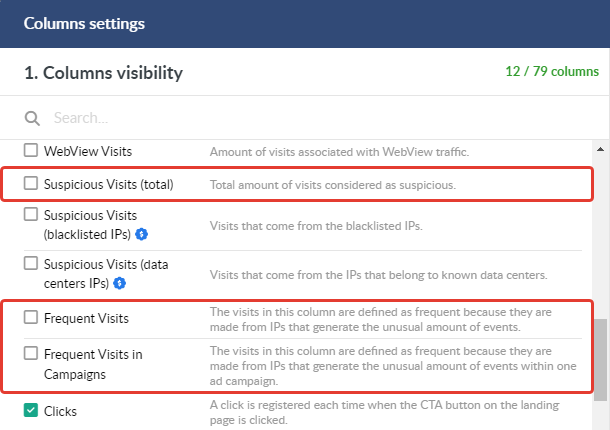The height and width of the screenshot is (430, 610).
Task: Click the blue badge beside data centers IPs
Action: coord(119,283)
